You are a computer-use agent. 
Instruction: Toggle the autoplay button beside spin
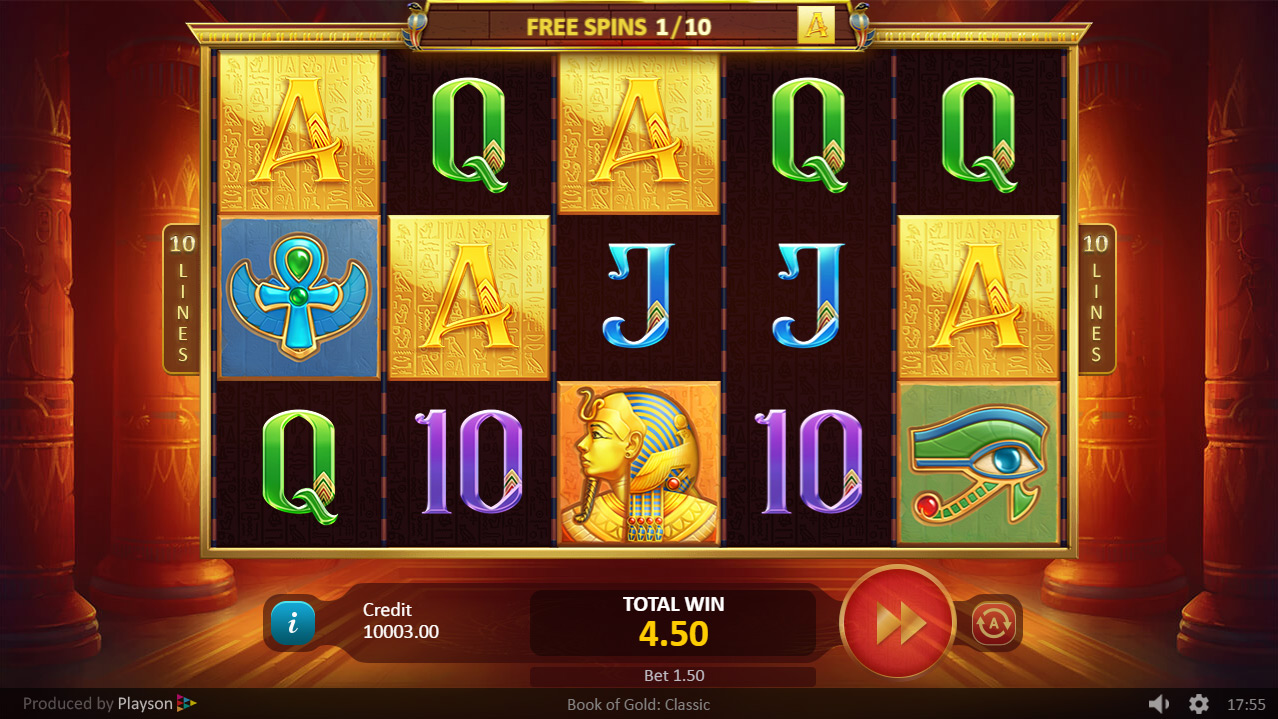pos(993,624)
